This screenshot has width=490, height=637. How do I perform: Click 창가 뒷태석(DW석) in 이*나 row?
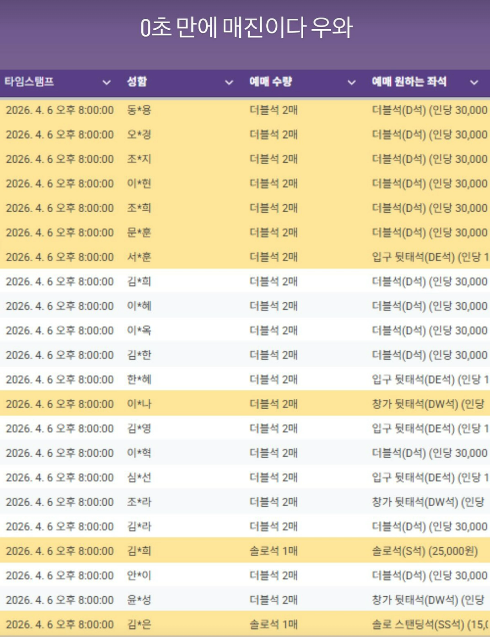[x=428, y=404]
